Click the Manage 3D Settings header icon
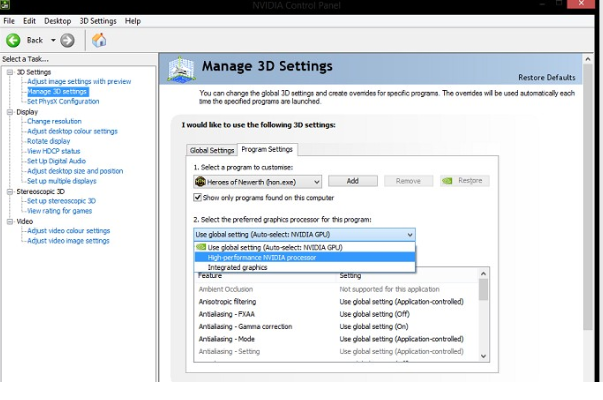The height and width of the screenshot is (400, 603). click(181, 70)
